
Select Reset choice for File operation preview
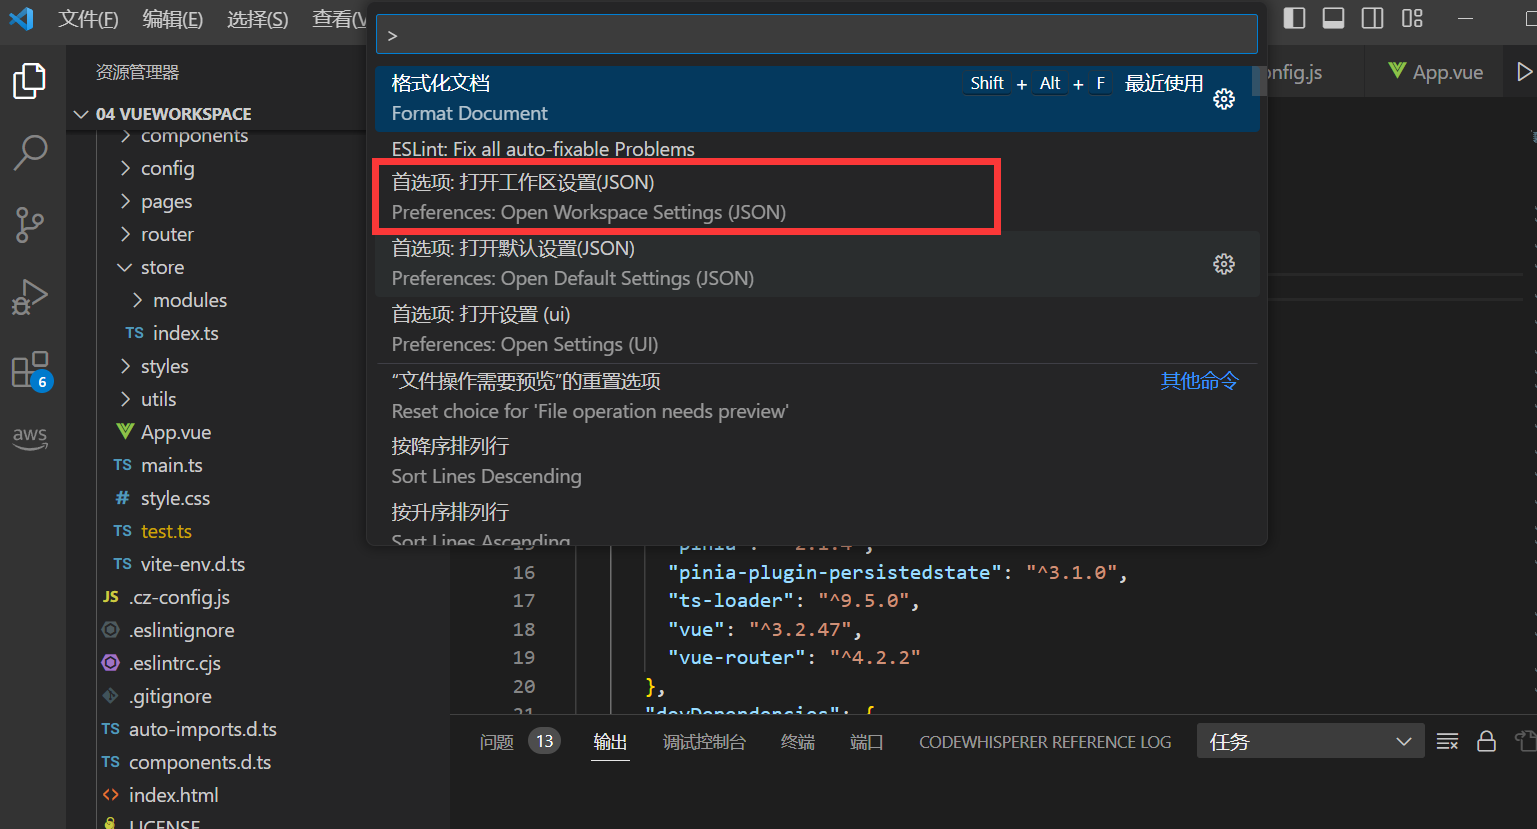pos(816,396)
